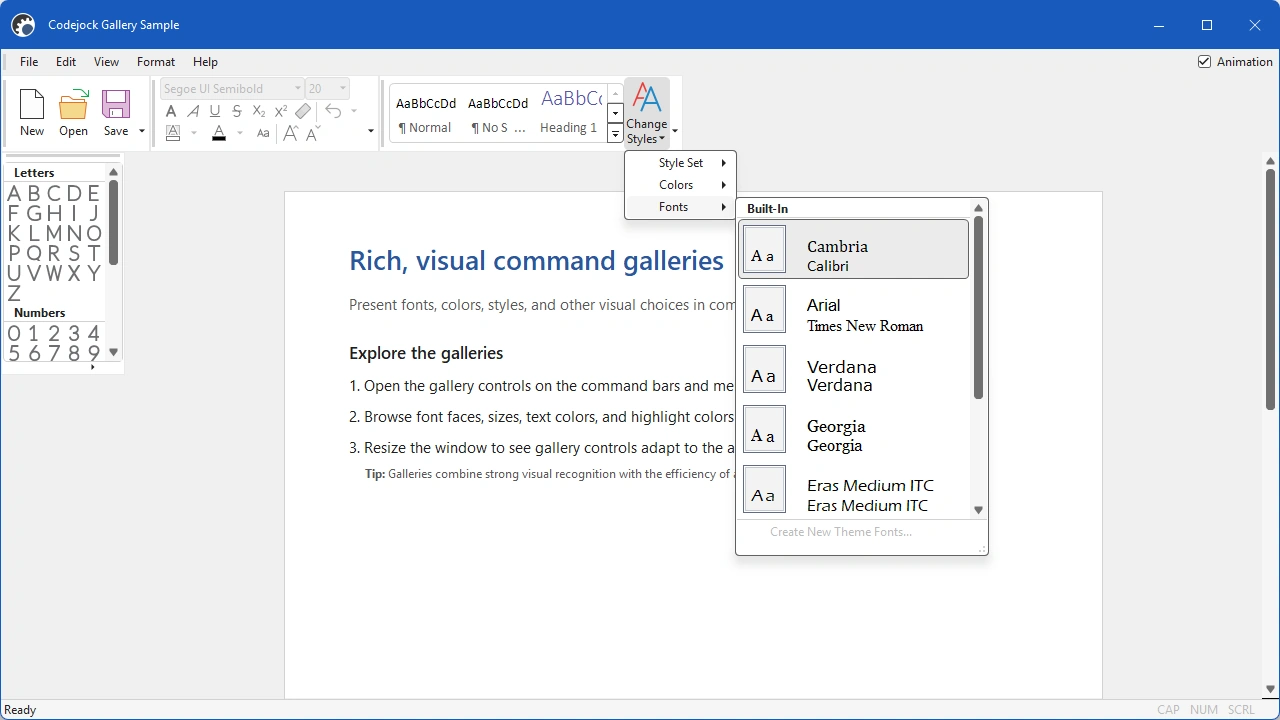Click the change case Aa icon
The image size is (1280, 720).
(263, 133)
